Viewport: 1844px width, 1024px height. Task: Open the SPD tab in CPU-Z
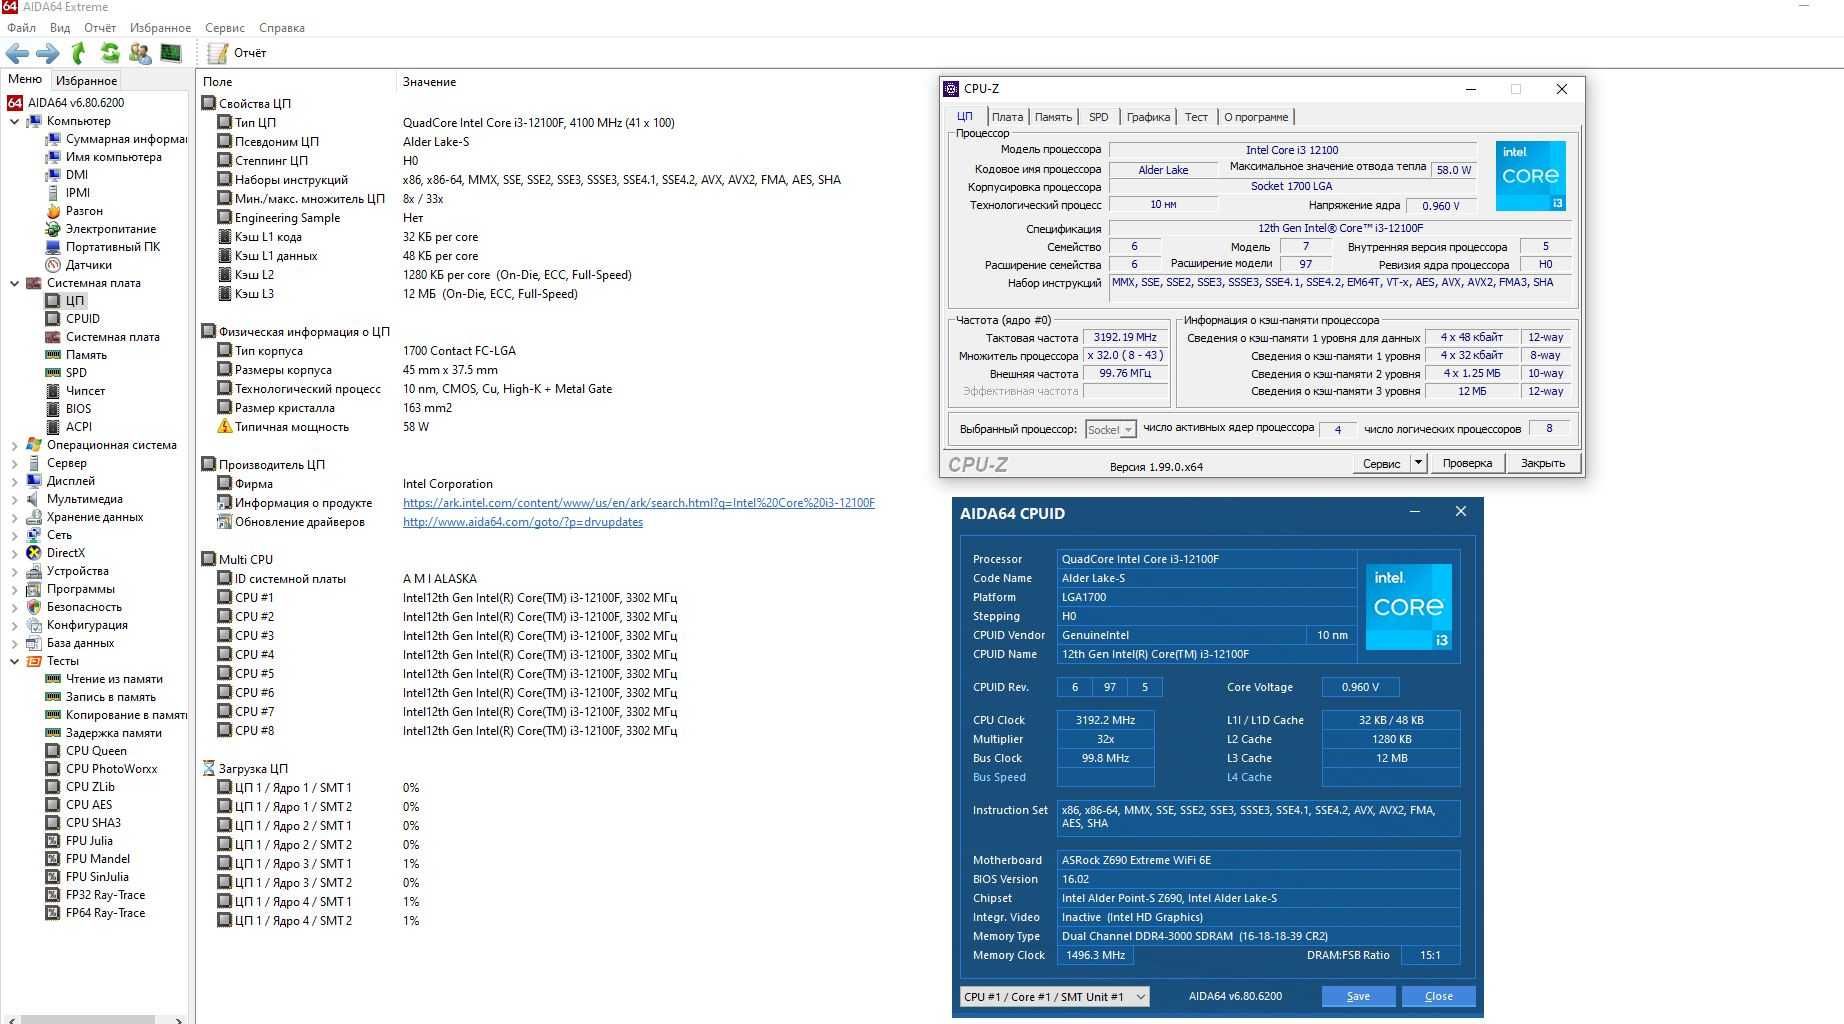(x=1098, y=117)
